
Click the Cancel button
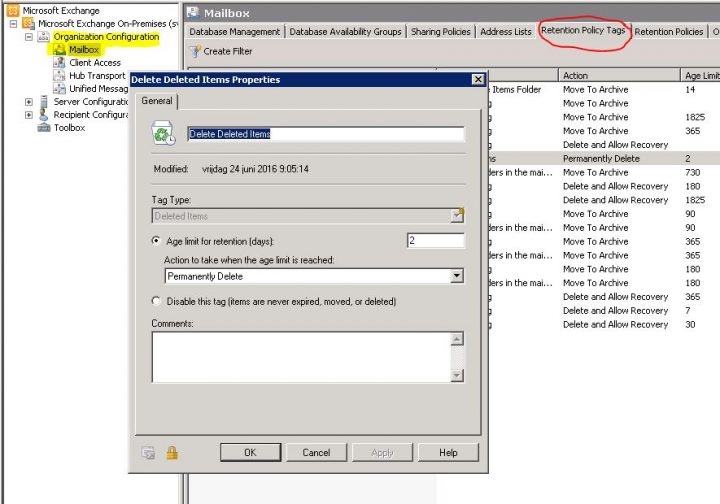pos(316,453)
